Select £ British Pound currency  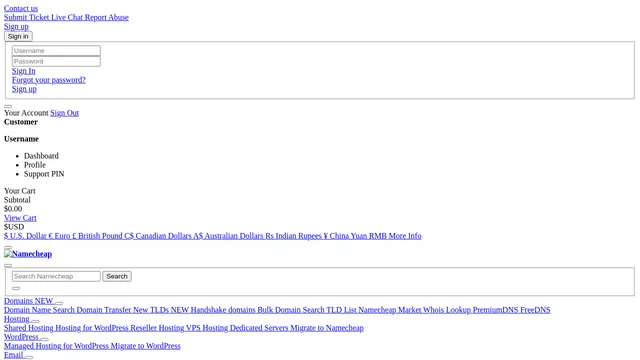[x=98, y=236]
